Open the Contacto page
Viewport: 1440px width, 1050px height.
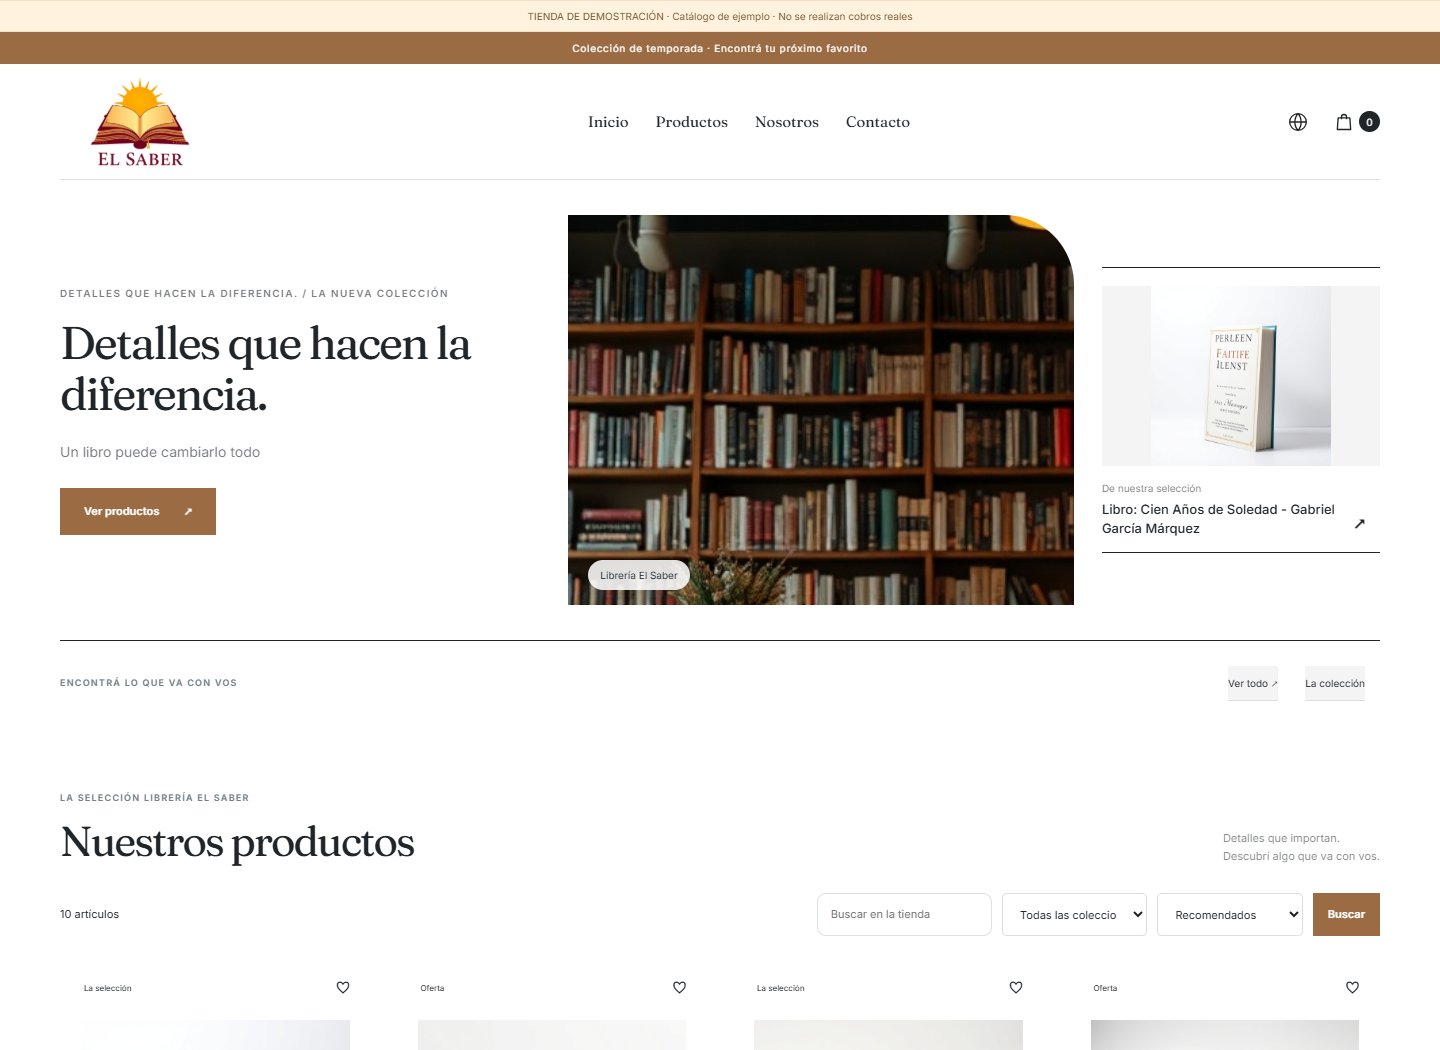878,122
